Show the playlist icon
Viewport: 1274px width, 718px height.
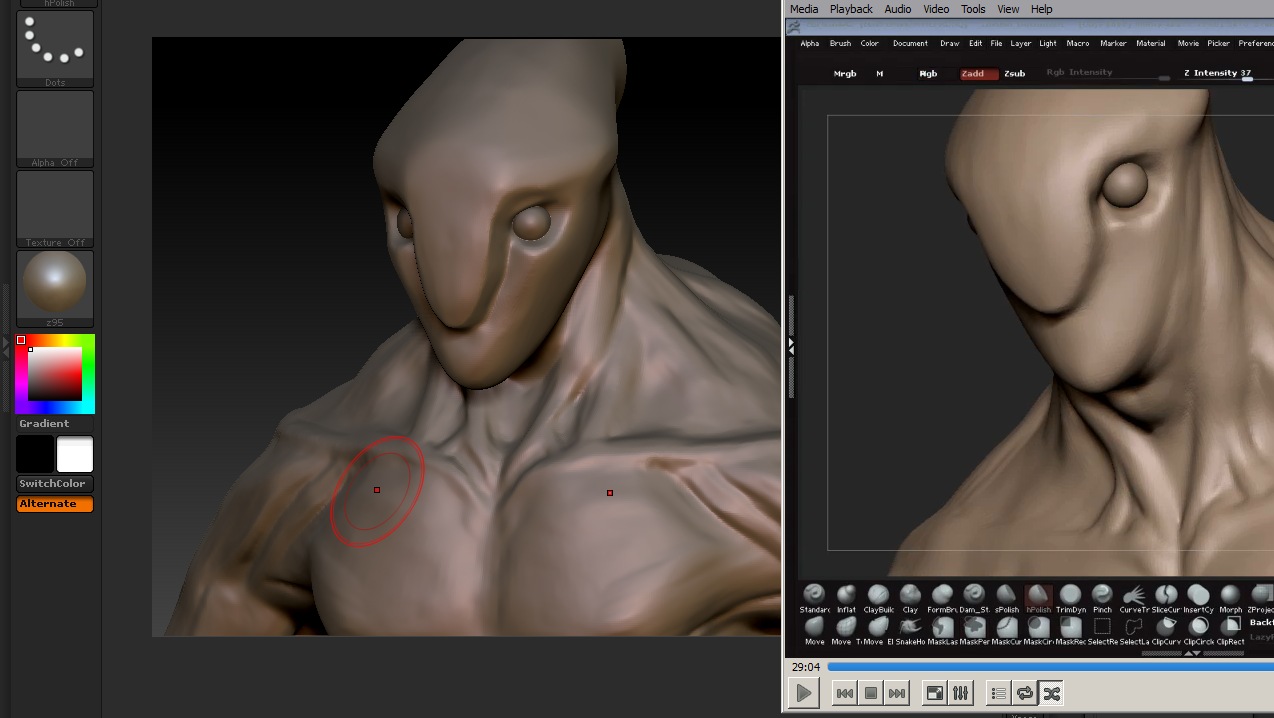coord(998,693)
